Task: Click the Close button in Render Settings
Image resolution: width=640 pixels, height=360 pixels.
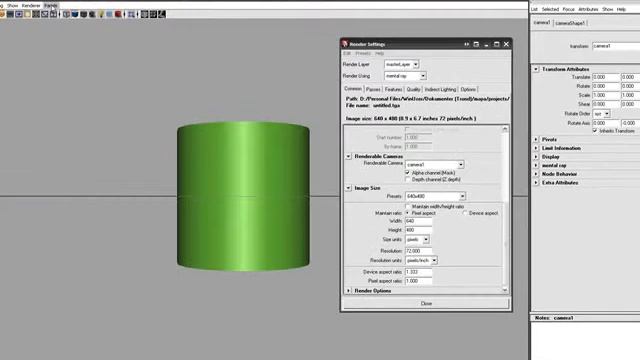Action: coord(426,303)
